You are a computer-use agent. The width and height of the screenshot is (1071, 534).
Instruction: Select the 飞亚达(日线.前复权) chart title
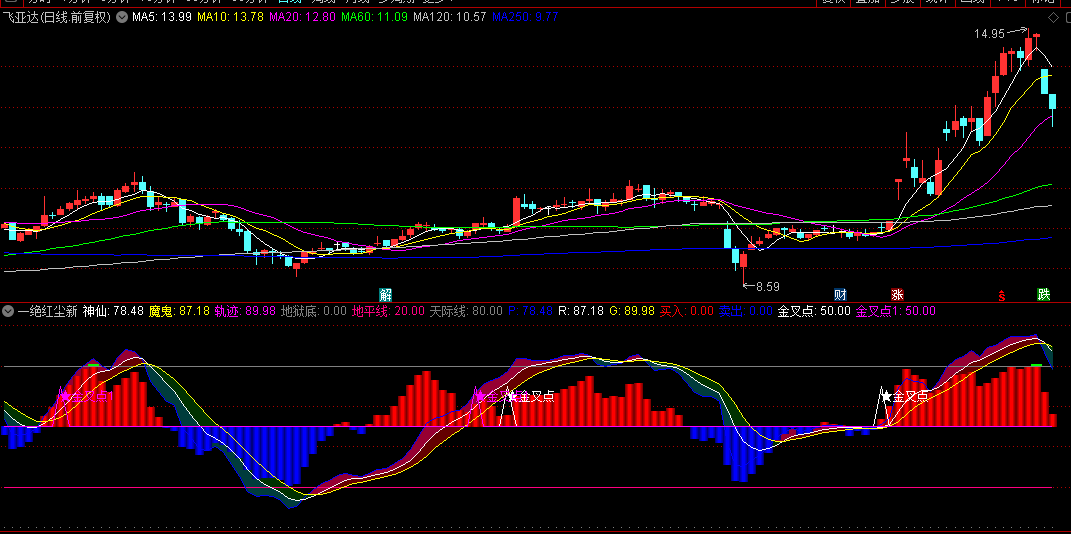coord(57,18)
